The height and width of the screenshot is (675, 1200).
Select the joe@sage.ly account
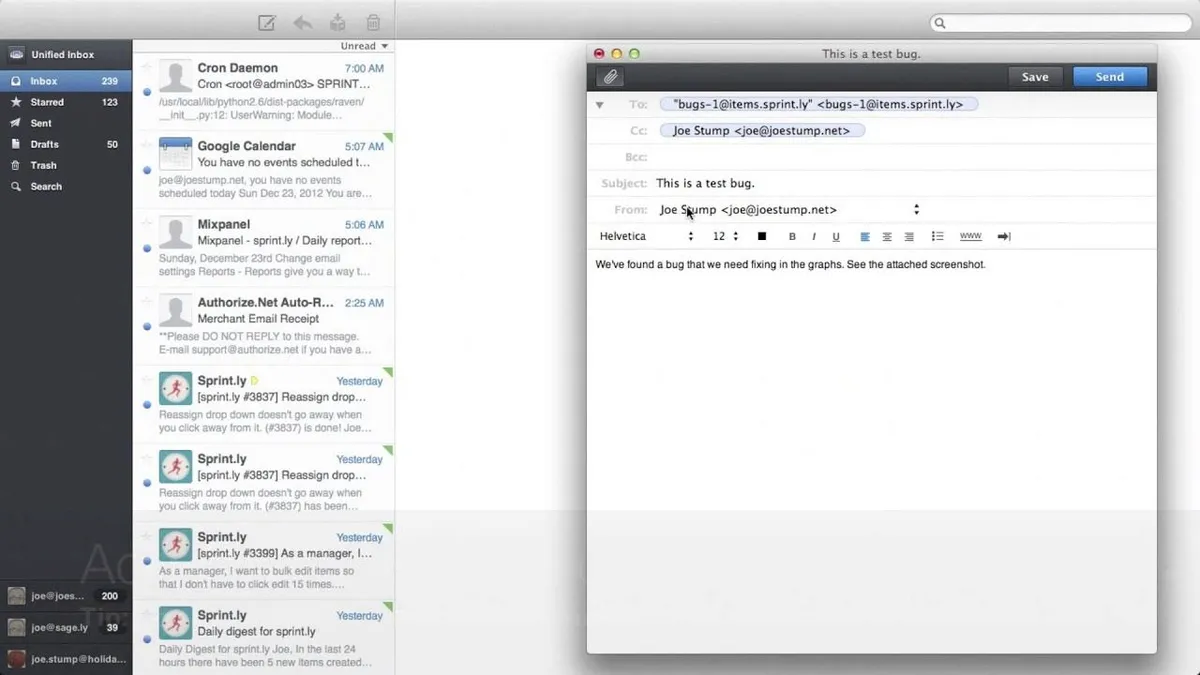click(66, 628)
